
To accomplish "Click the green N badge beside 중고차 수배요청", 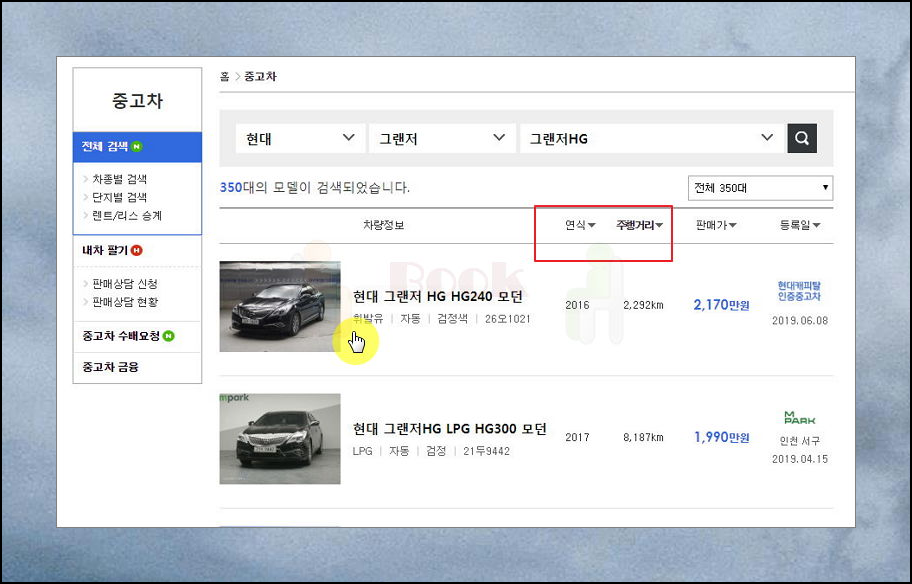I will coord(169,336).
